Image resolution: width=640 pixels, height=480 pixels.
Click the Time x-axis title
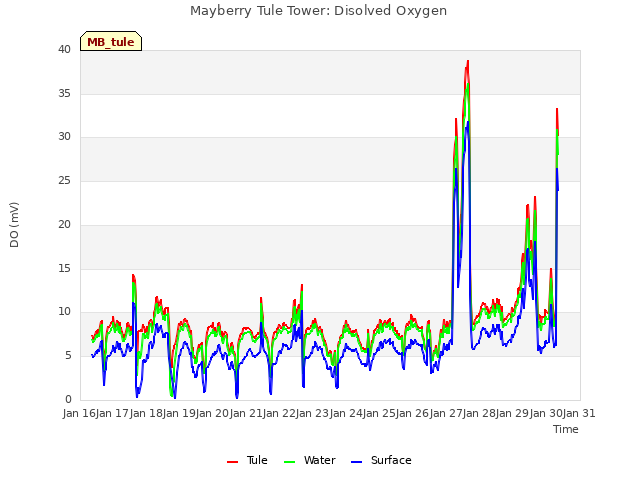(566, 429)
